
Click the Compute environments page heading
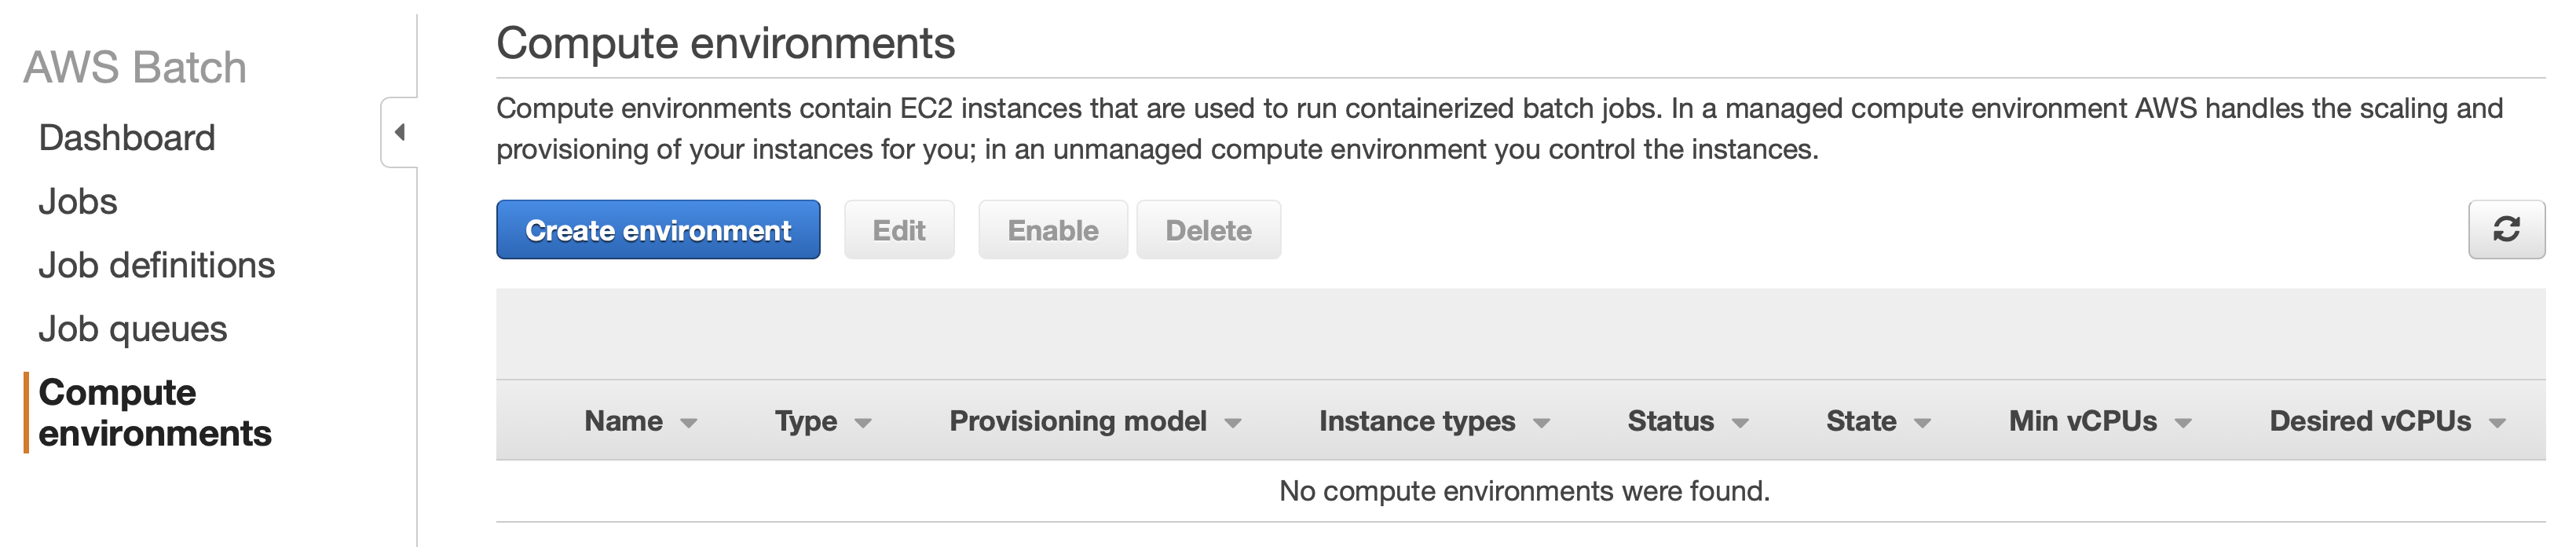click(x=726, y=44)
